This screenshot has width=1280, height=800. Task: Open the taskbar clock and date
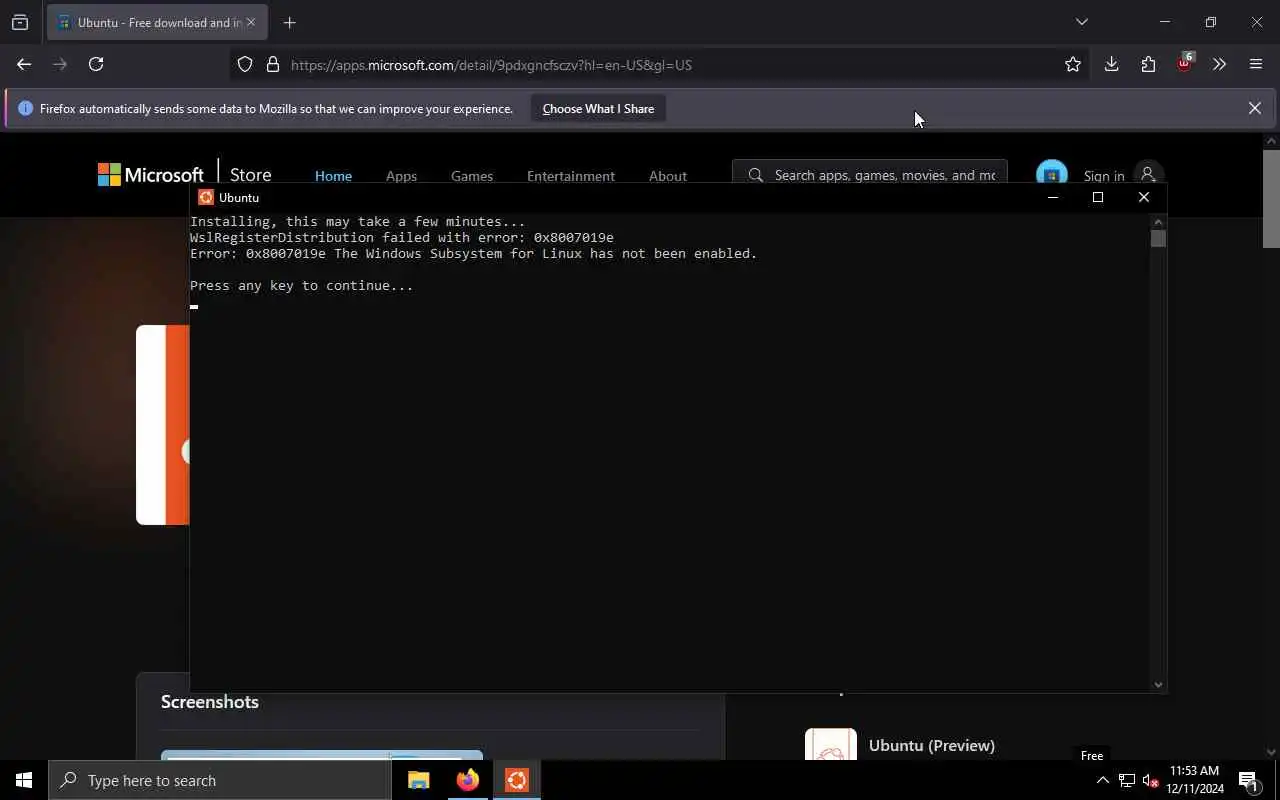pyautogui.click(x=1195, y=780)
